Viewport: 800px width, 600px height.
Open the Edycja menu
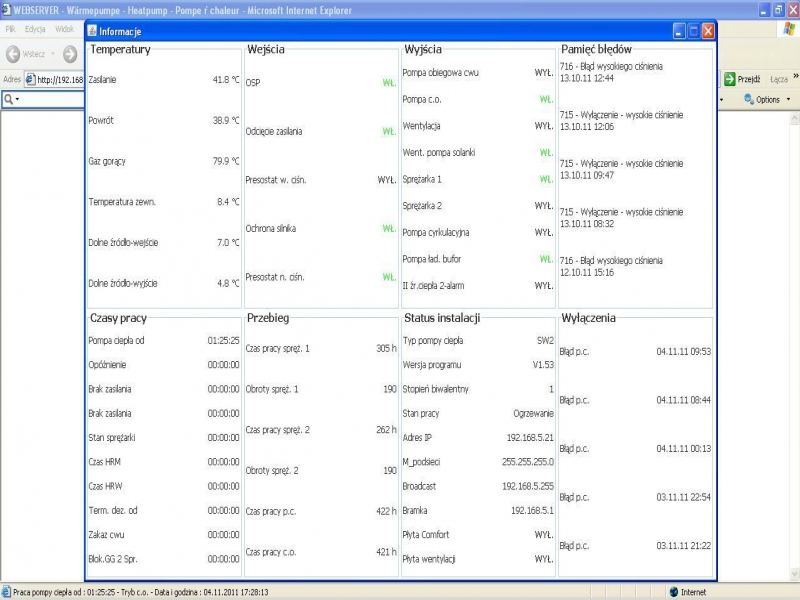[35, 29]
